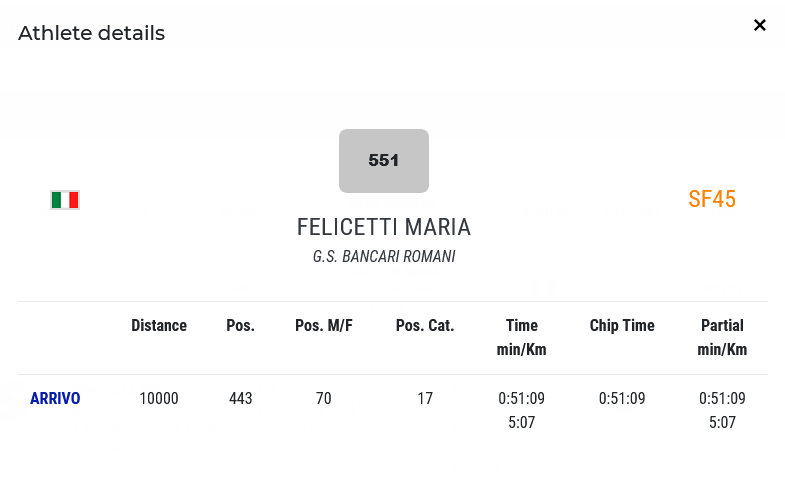Click the 10000 distance value

click(x=159, y=399)
